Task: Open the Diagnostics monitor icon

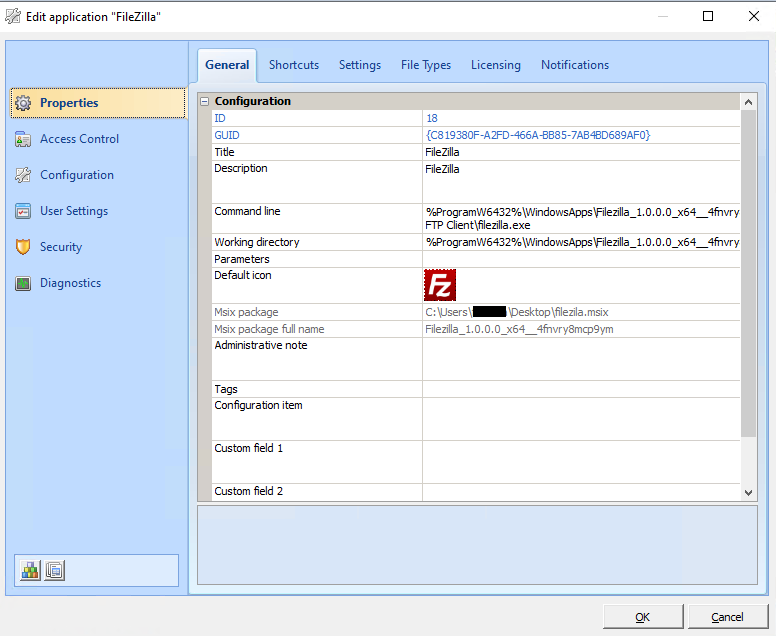Action: pyautogui.click(x=23, y=283)
